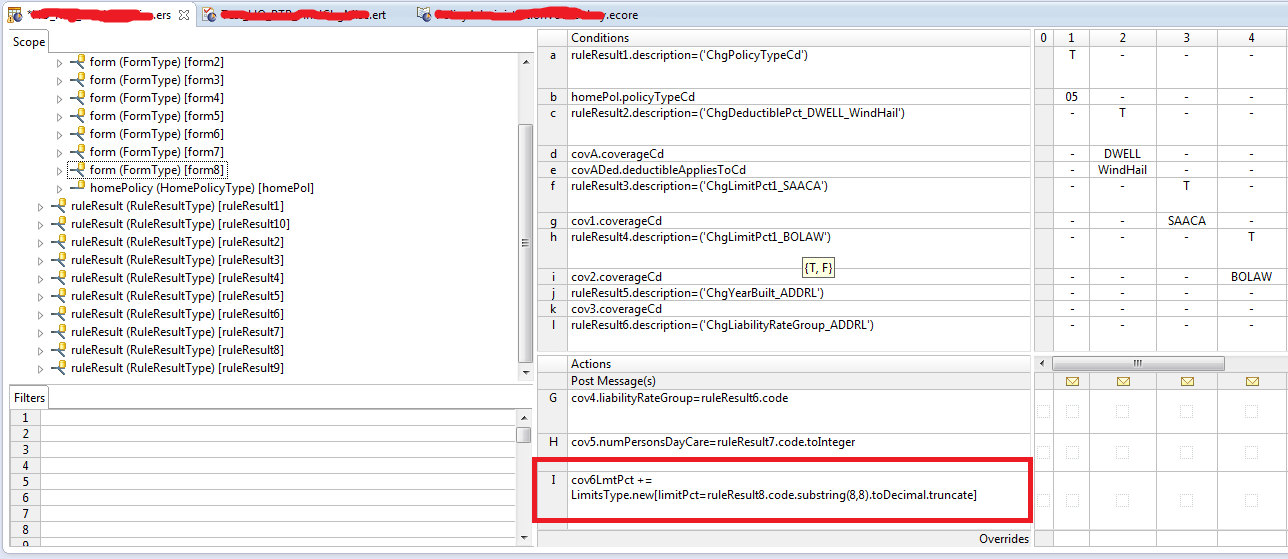The width and height of the screenshot is (1288, 559).
Task: Expand the form [form4] tree node
Action: pyautogui.click(x=59, y=99)
